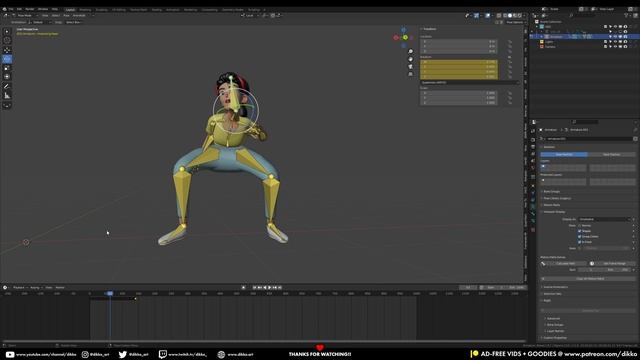Open the Pose menu in viewport header
Image resolution: width=640 pixels, height=360 pixels.
pyautogui.click(x=66, y=16)
